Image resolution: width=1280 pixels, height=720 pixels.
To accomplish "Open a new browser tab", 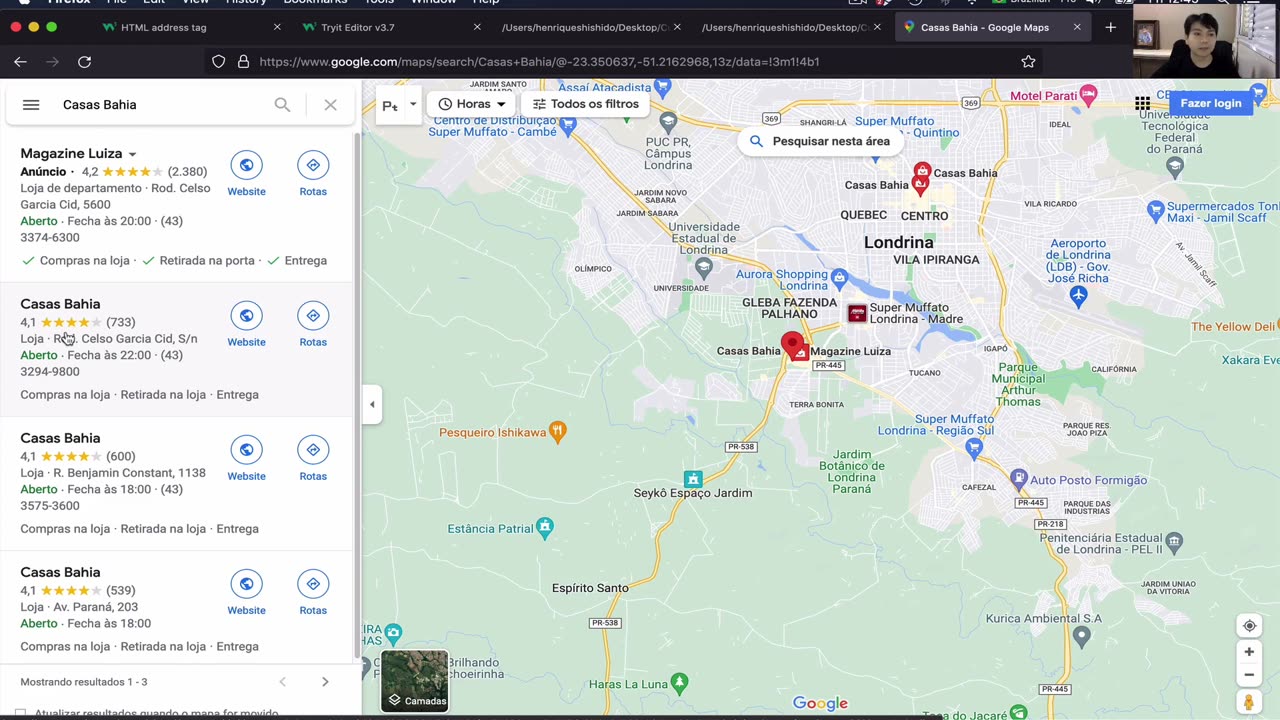I will click(x=1110, y=27).
